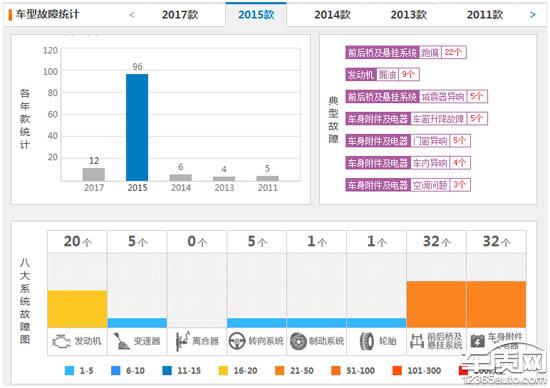
Task: Select the 2015款 tab
Action: click(256, 15)
